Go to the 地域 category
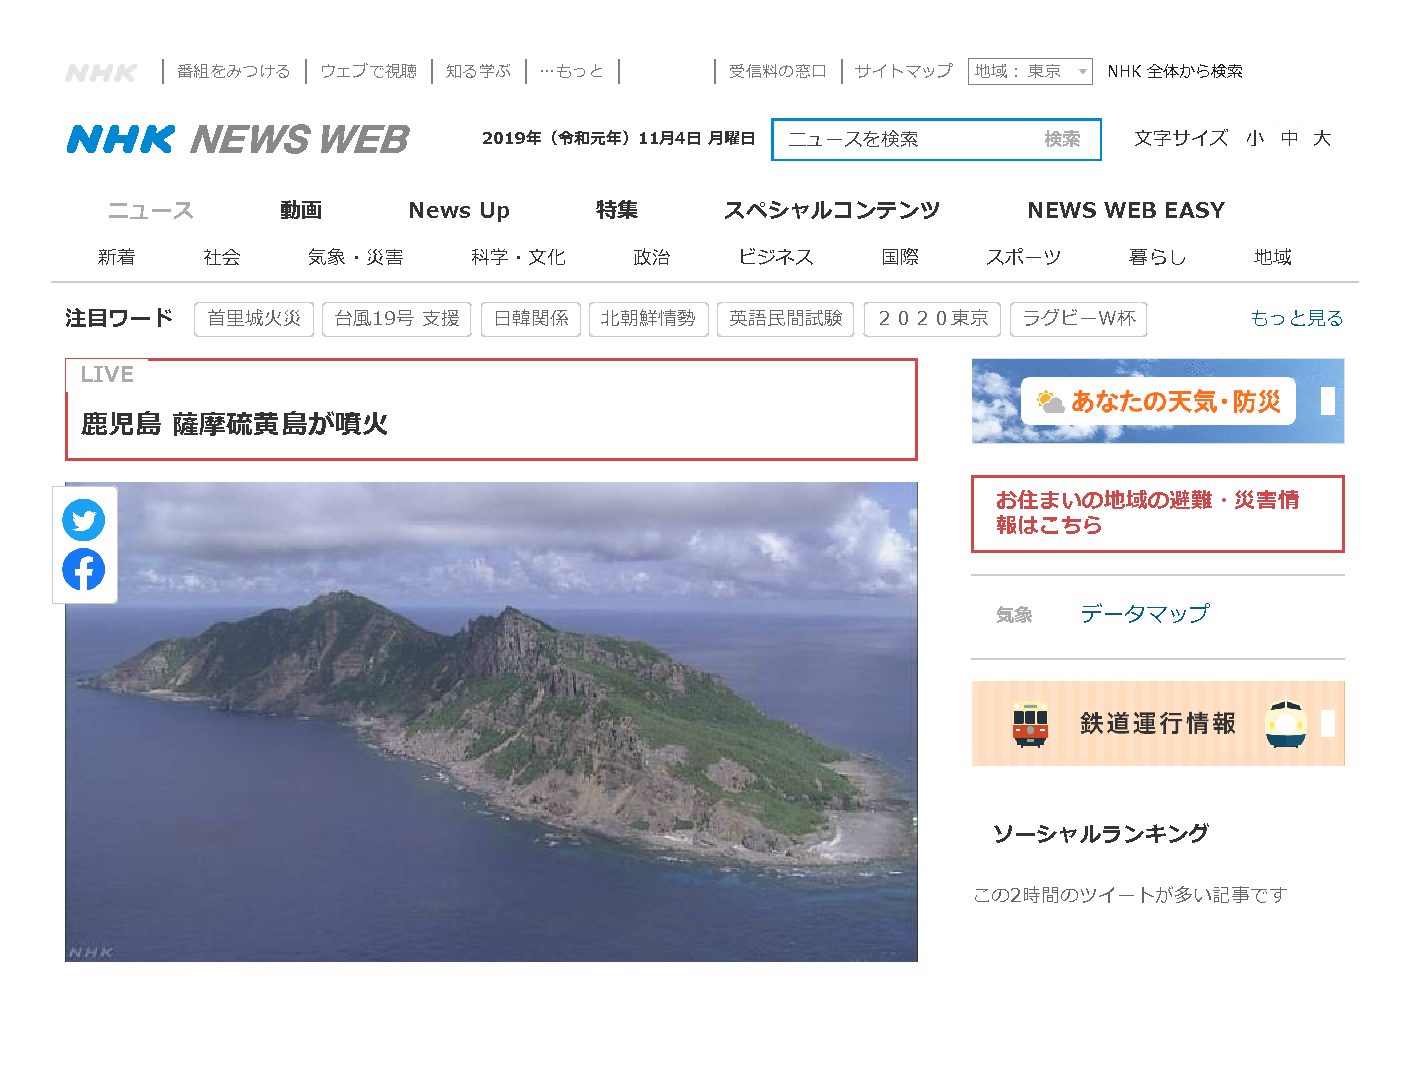1408x1088 pixels. tap(1273, 257)
